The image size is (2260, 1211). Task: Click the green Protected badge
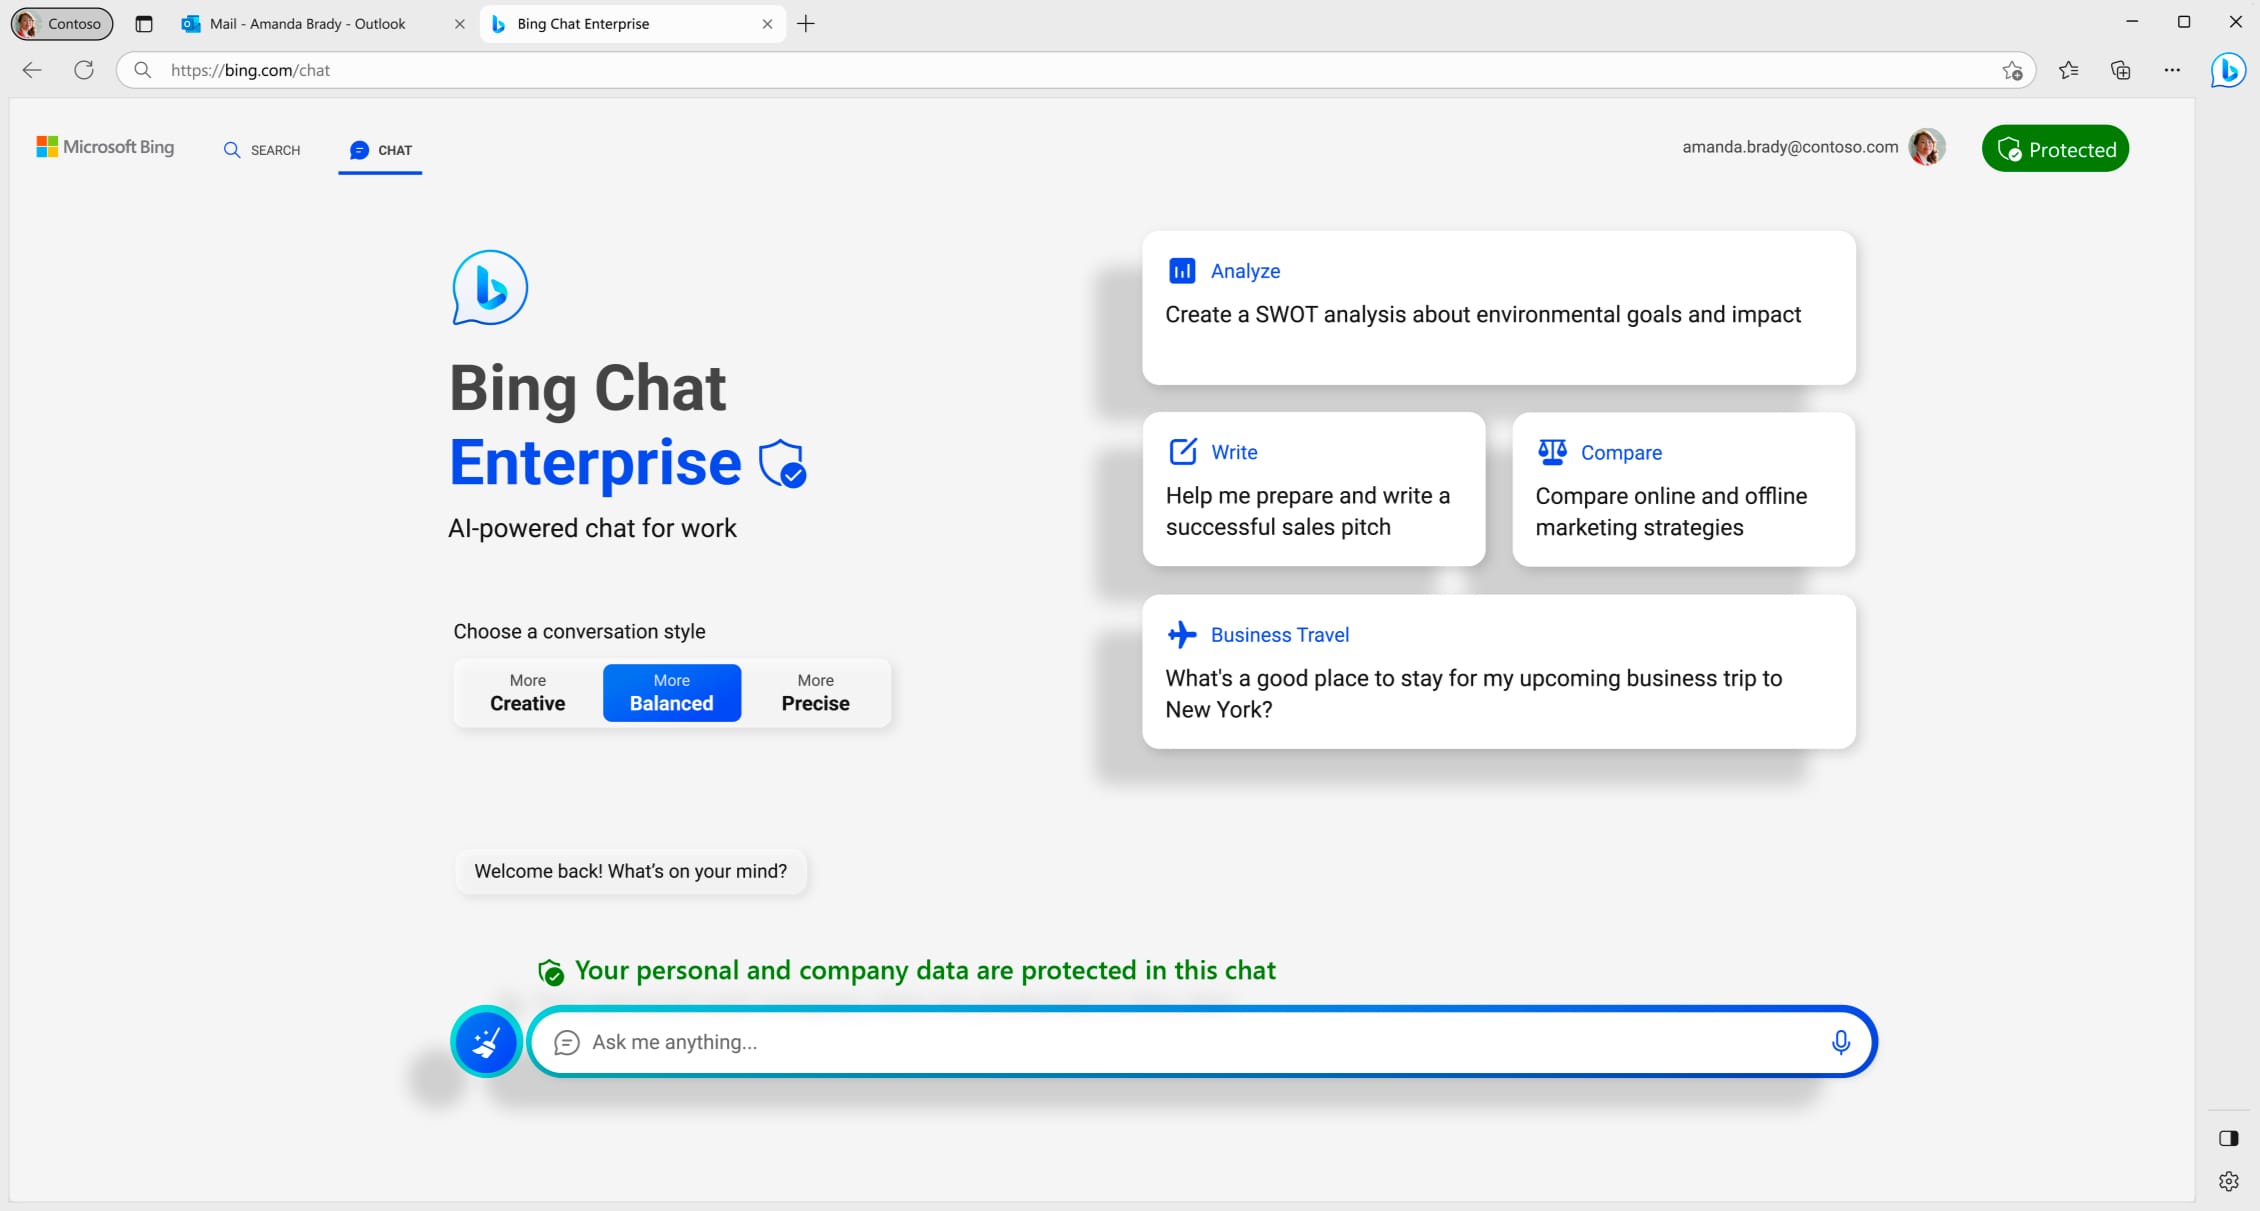(2055, 149)
